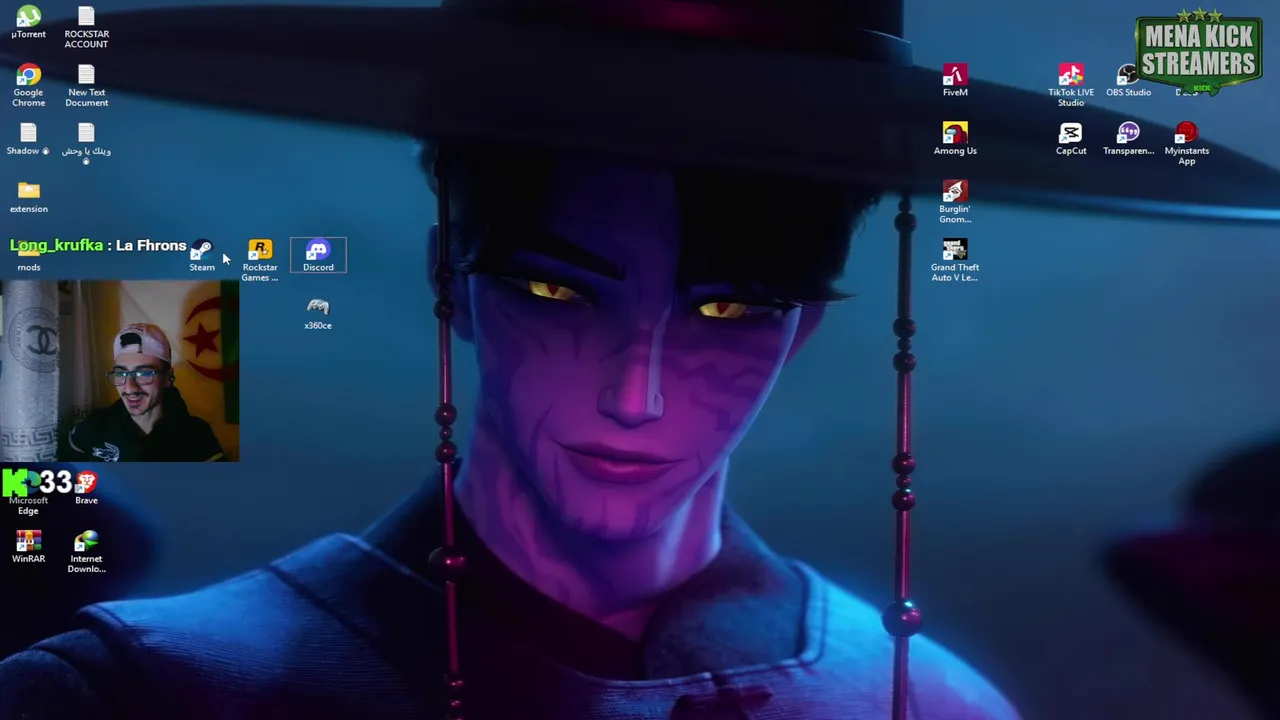Select the mods folder
This screenshot has width=1280, height=720.
pos(28,258)
